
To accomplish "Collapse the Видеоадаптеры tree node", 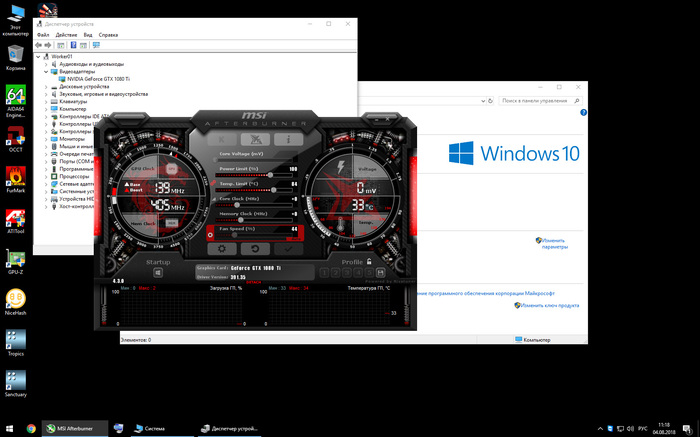I will [x=46, y=71].
